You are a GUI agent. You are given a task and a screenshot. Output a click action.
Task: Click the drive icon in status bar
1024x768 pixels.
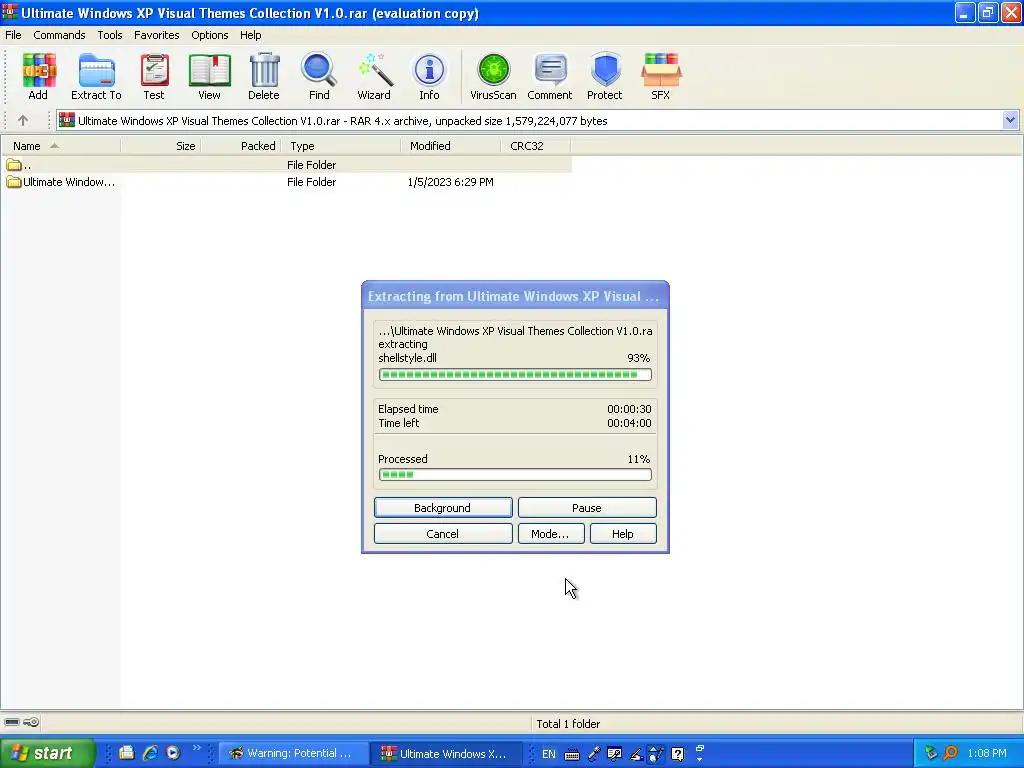pos(12,722)
